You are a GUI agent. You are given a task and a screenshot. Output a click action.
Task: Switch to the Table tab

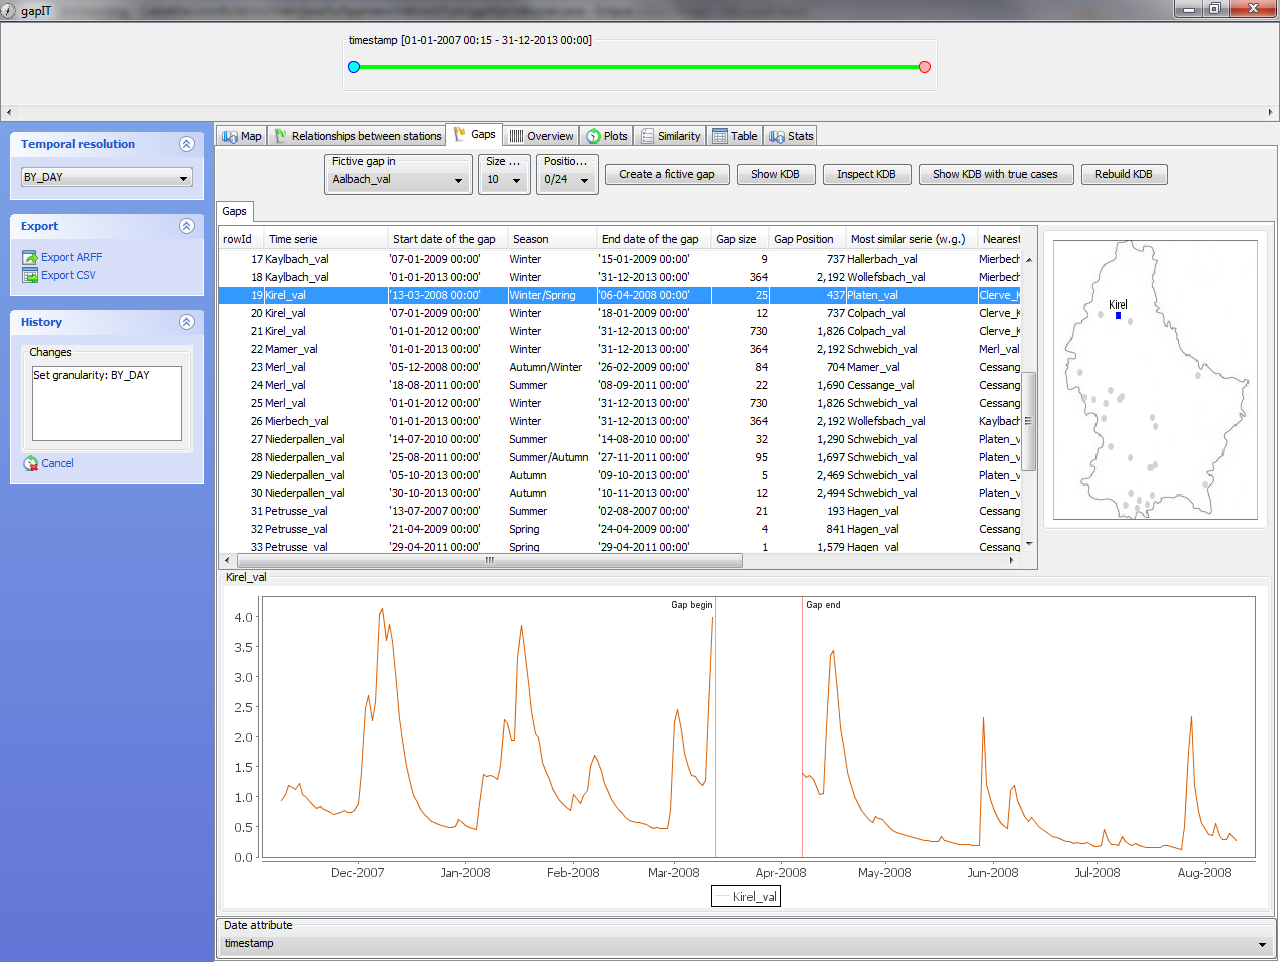tap(735, 136)
